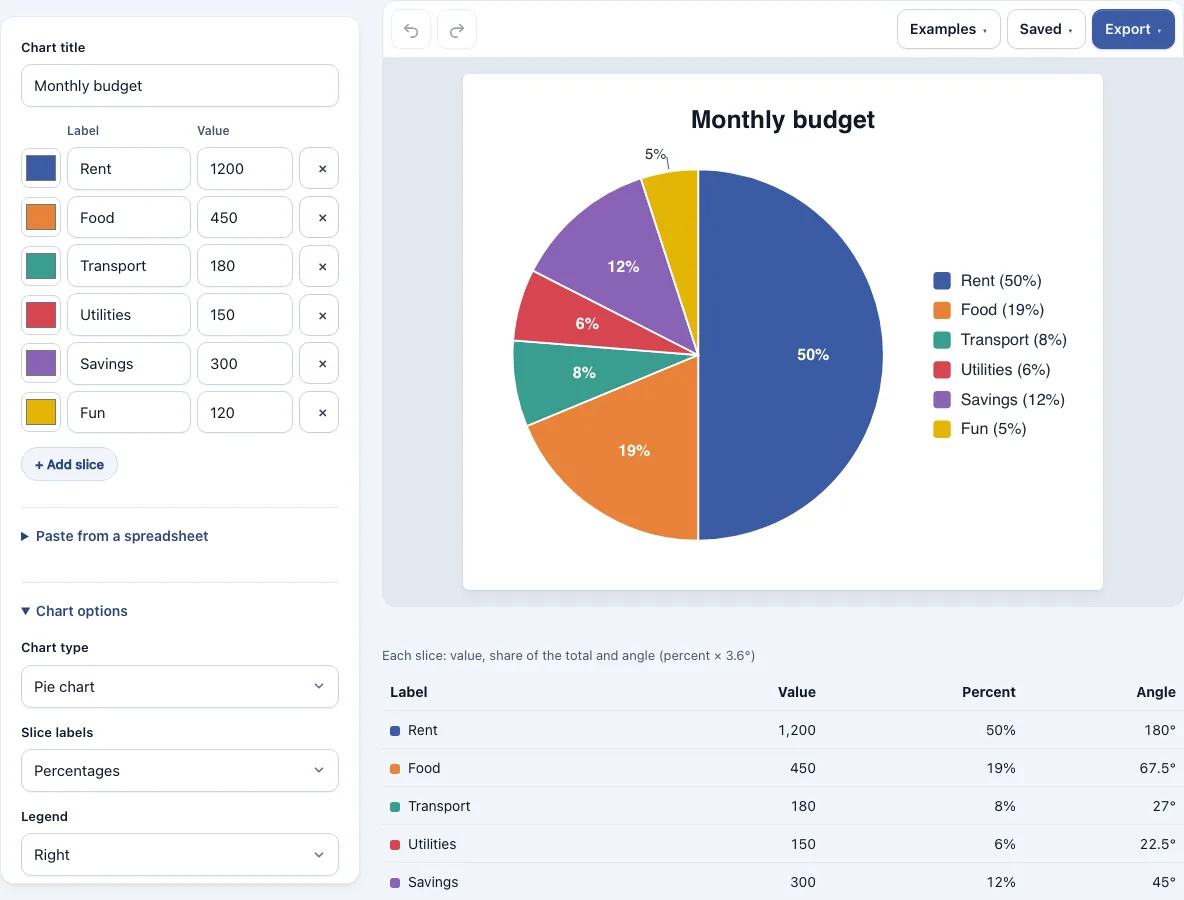Screen dimensions: 1184x900
Task: Collapse the Chart options section
Action: coord(75,611)
